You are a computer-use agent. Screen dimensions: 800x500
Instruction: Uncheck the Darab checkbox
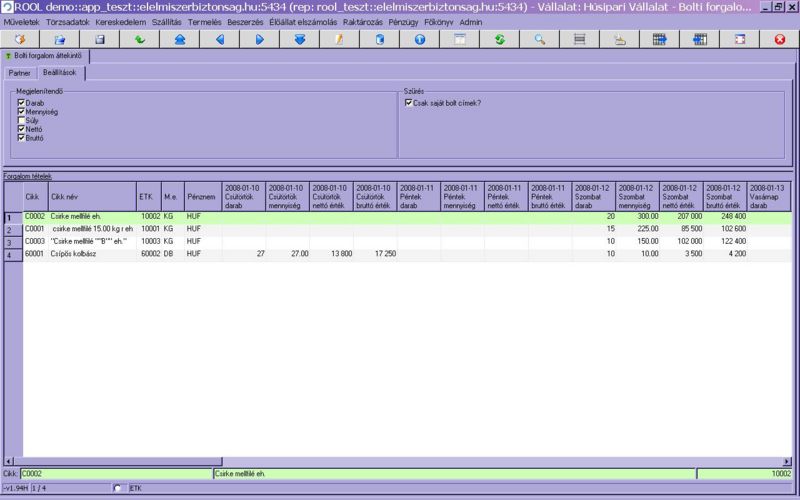click(21, 103)
